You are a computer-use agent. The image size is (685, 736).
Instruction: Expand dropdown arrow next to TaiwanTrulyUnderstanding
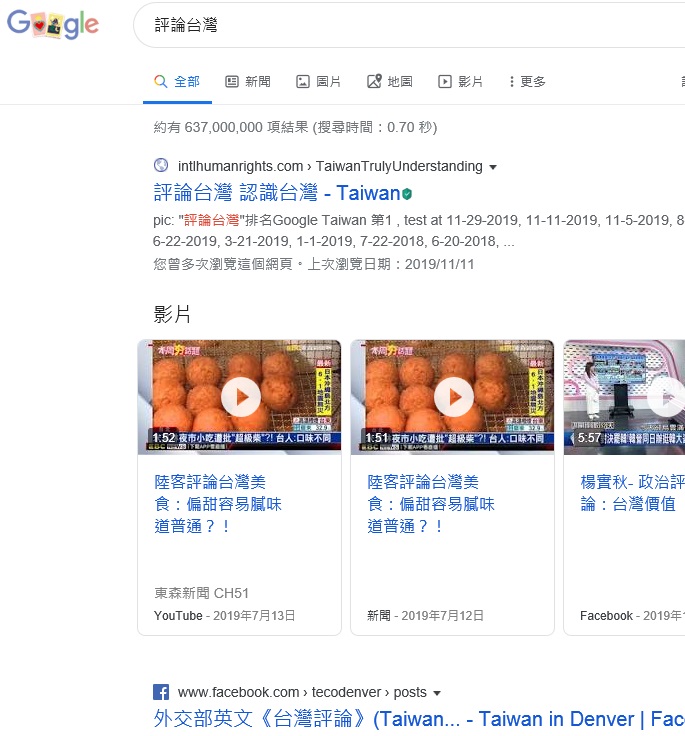493,167
